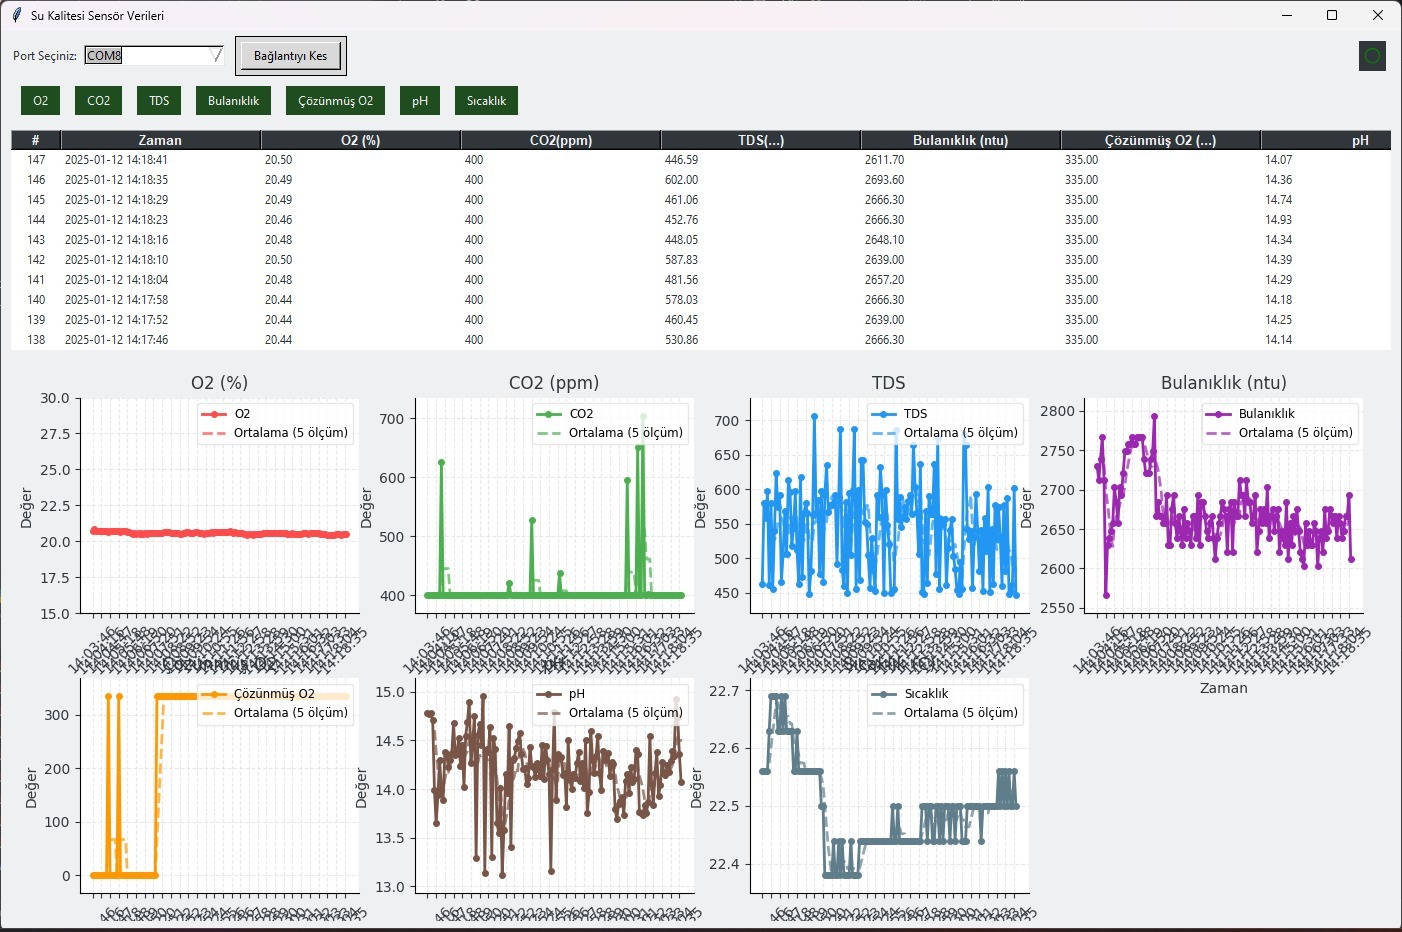Click pH legend entry in brown chart

pos(561,693)
